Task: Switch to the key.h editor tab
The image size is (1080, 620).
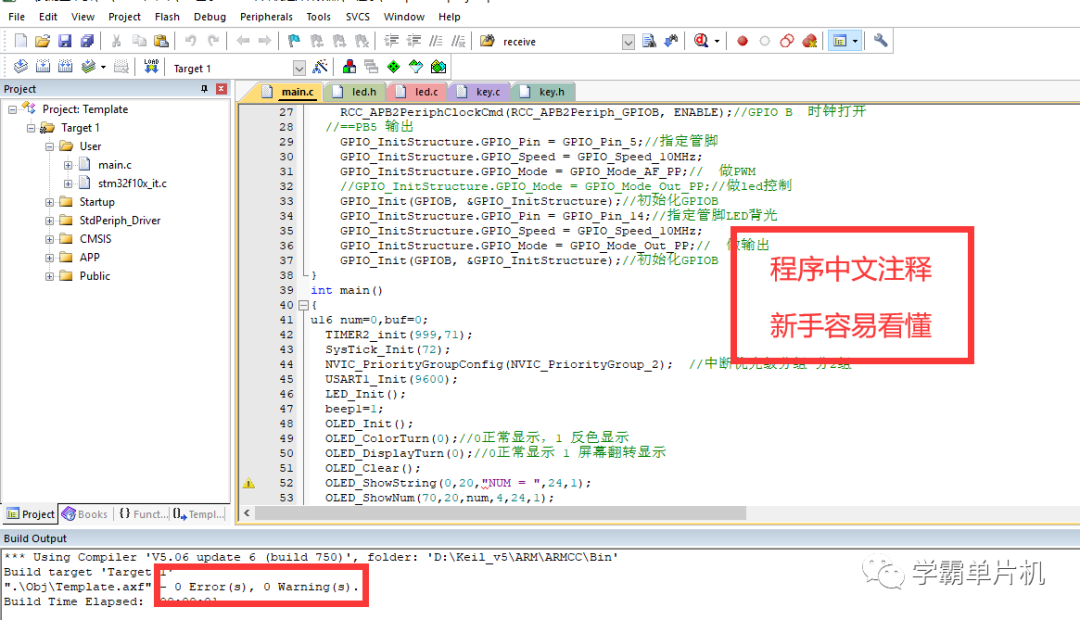Action: pos(543,92)
